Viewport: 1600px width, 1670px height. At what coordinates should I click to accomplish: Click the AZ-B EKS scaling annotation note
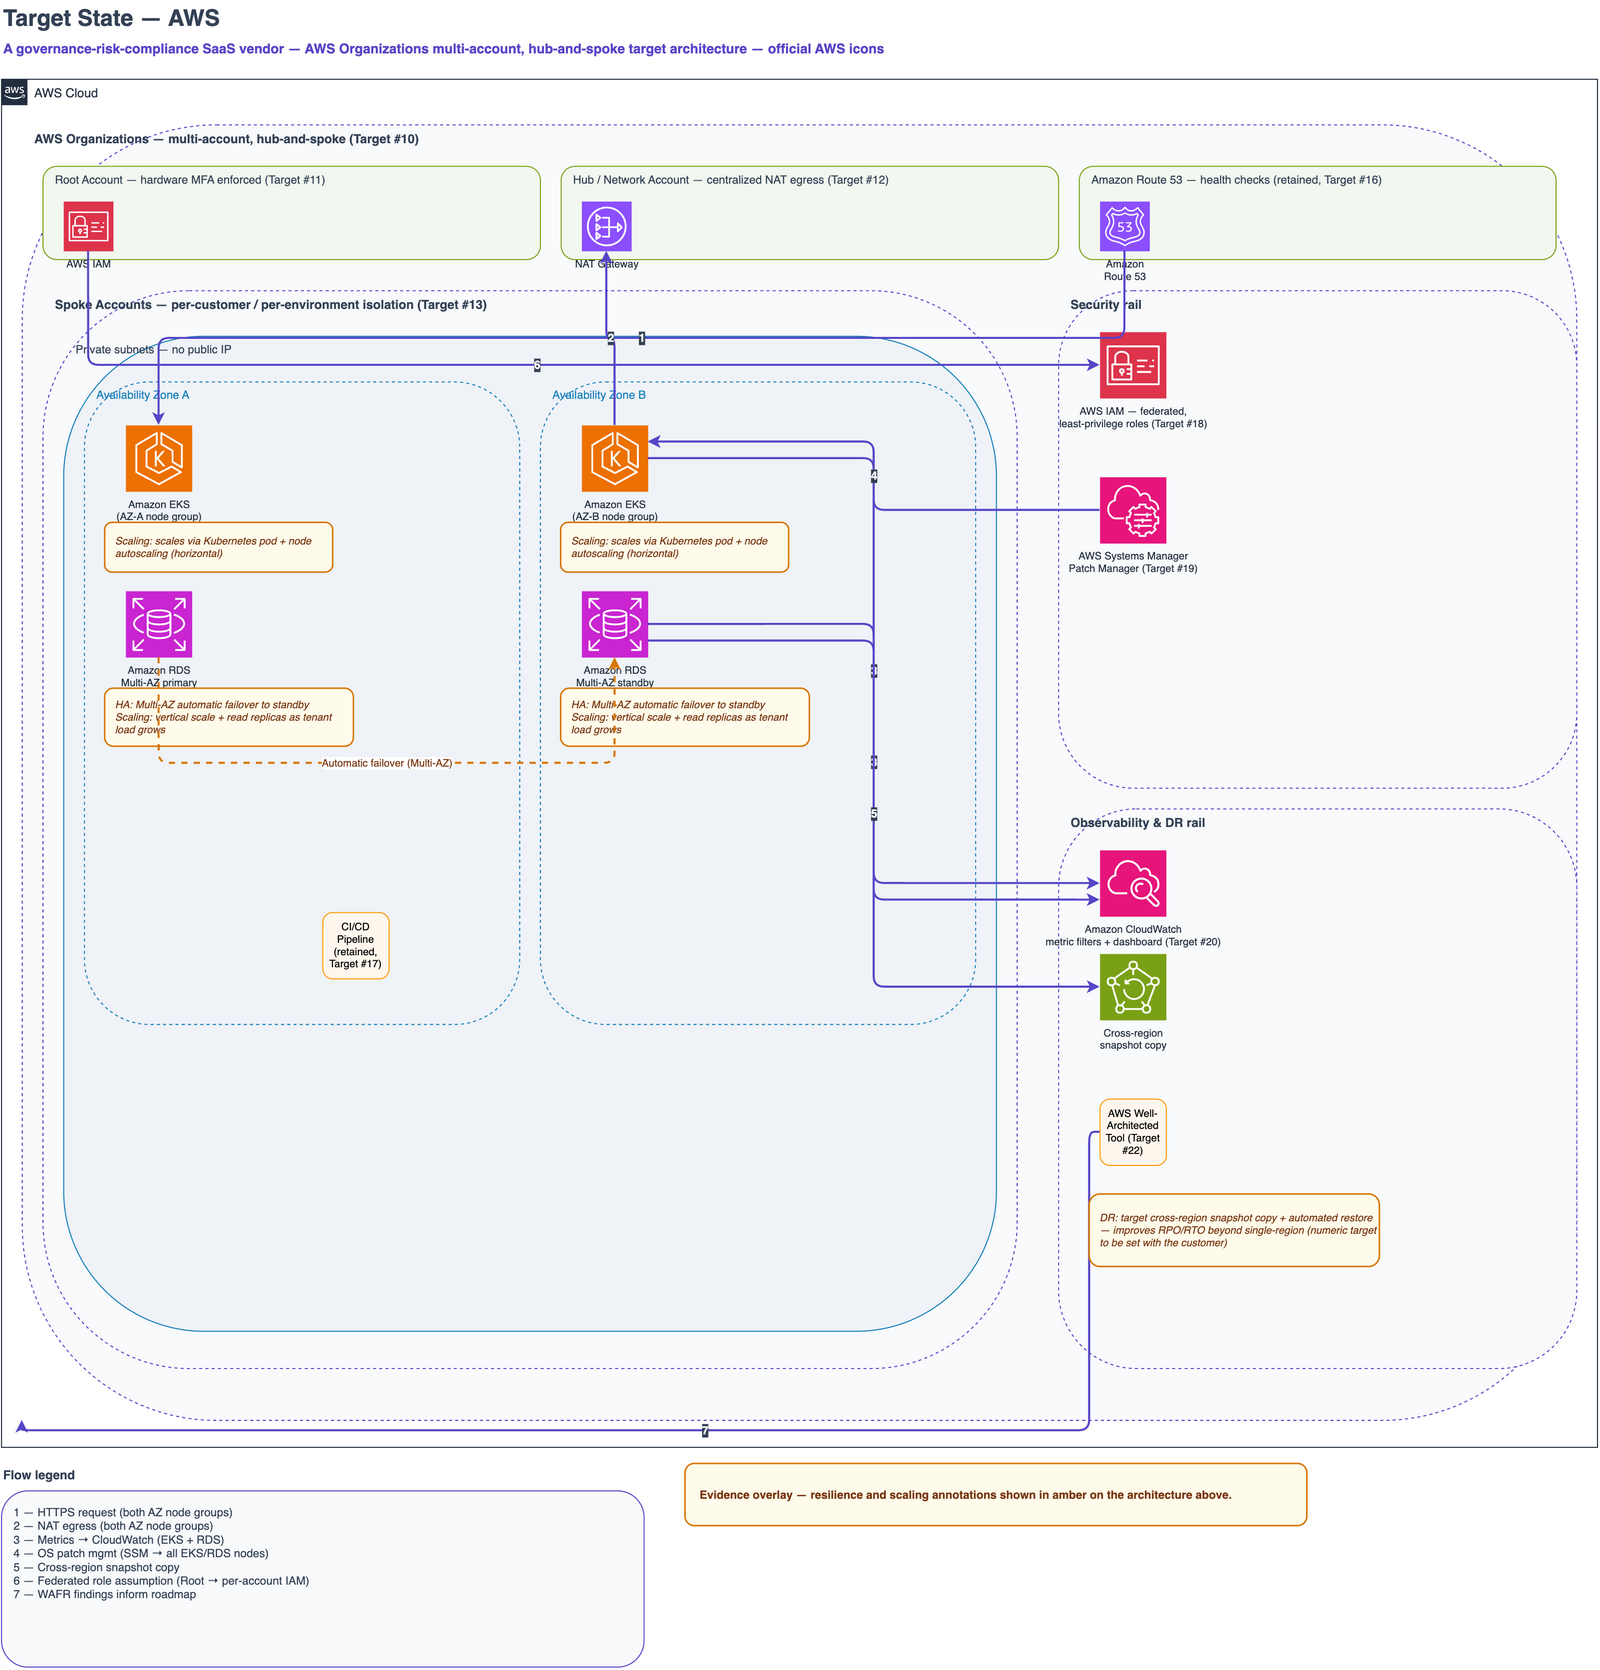(674, 548)
